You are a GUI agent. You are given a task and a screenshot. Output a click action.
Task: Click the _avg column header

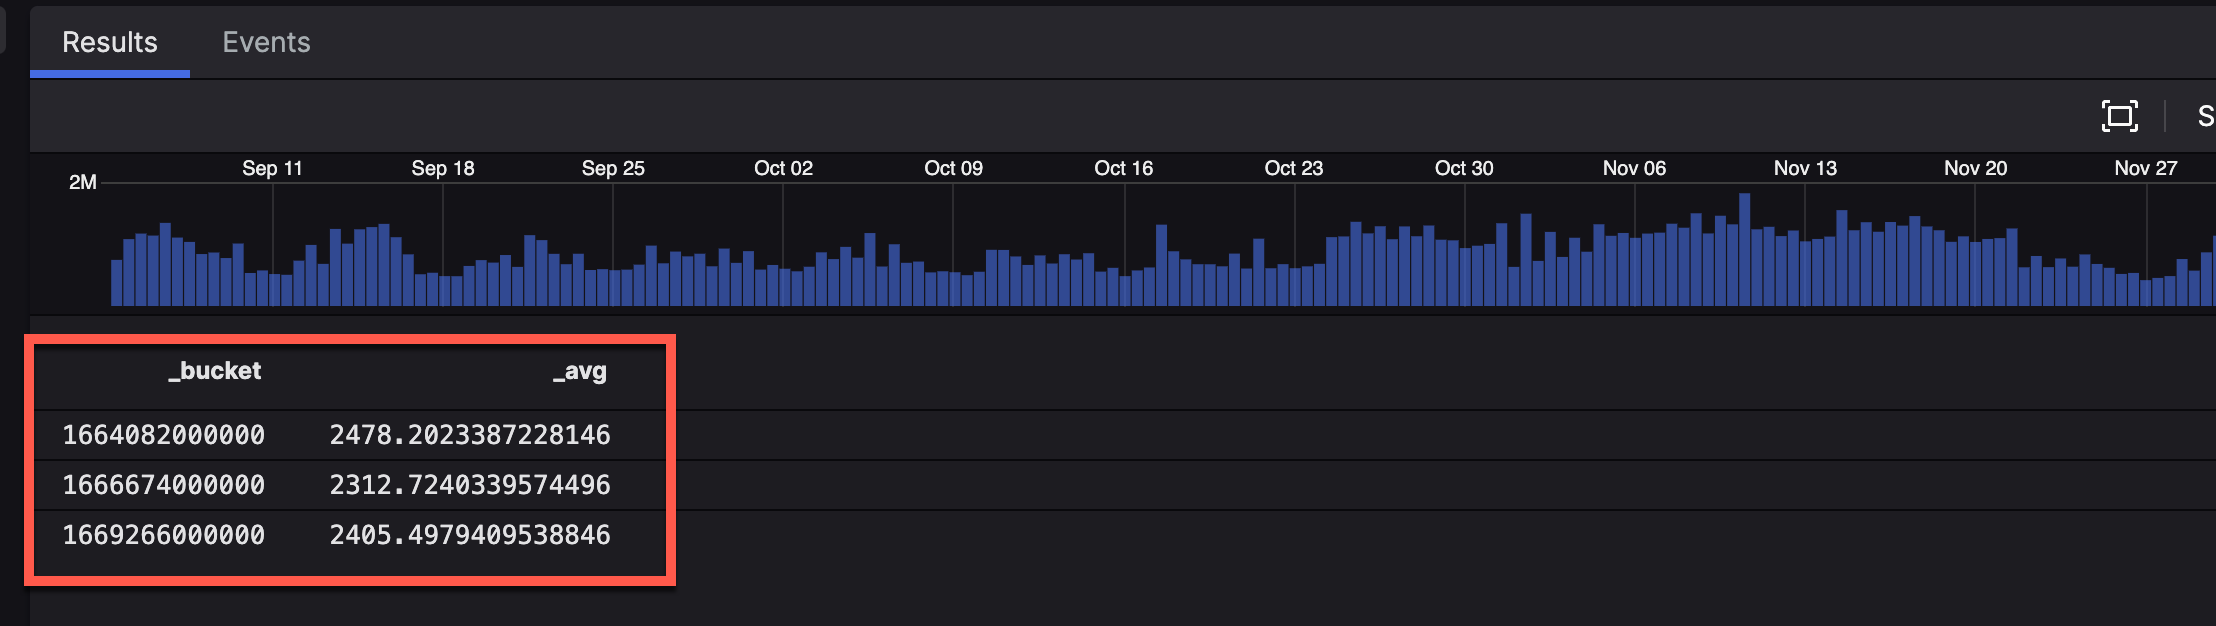point(580,371)
